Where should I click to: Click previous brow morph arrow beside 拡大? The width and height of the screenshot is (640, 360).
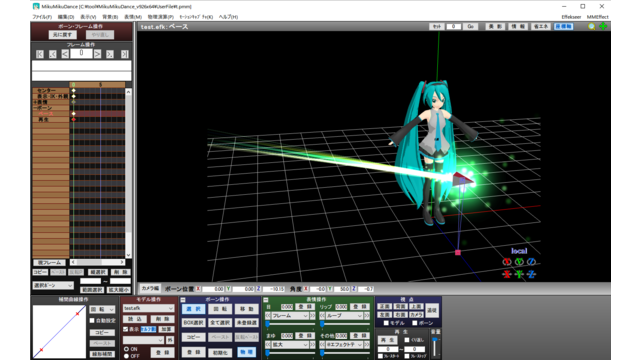[268, 345]
